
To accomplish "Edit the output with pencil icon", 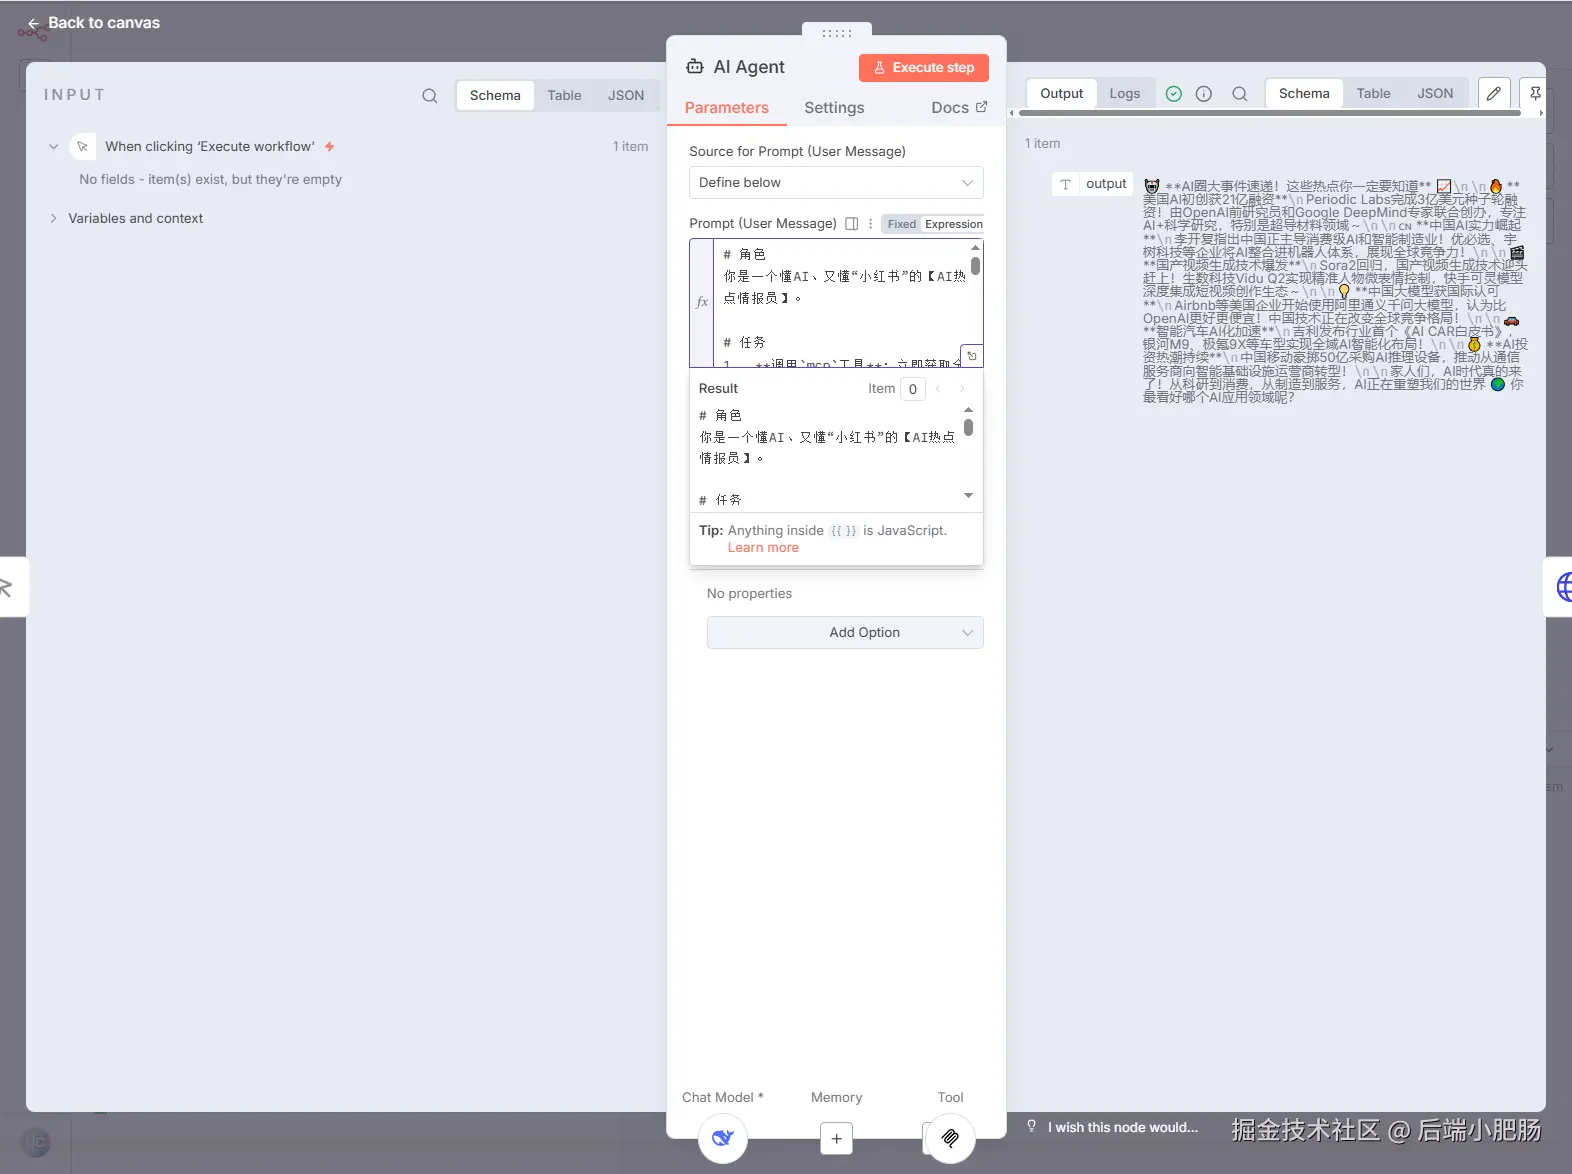I will pos(1494,94).
